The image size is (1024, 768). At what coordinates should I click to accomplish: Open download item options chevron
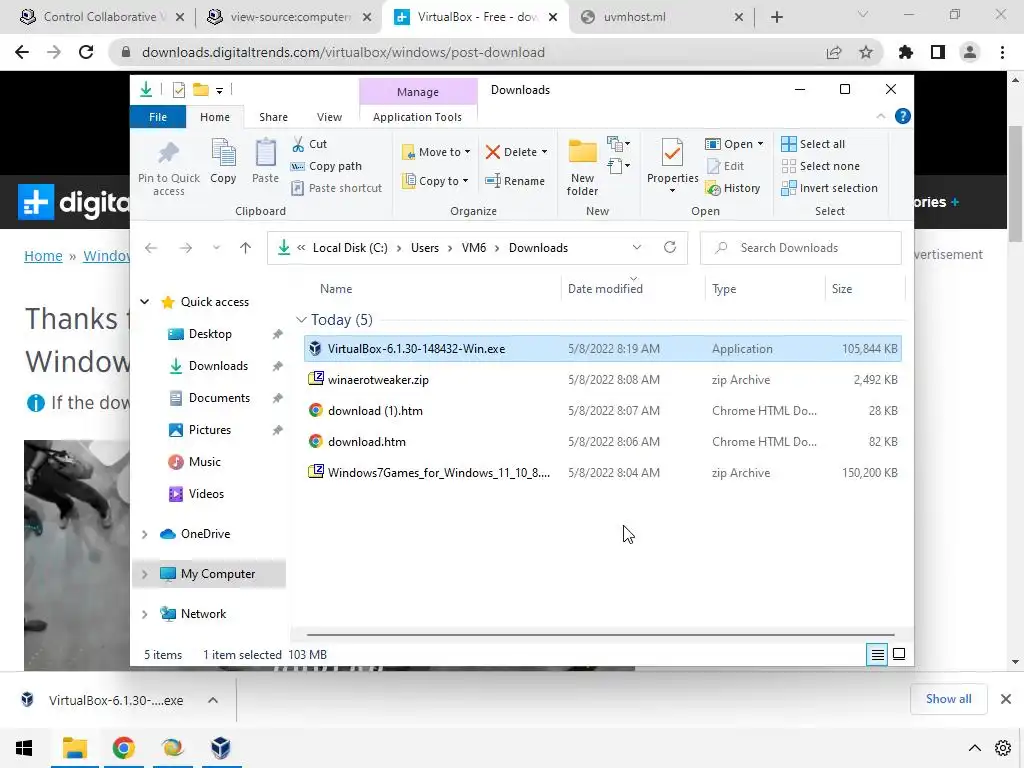pos(213,700)
